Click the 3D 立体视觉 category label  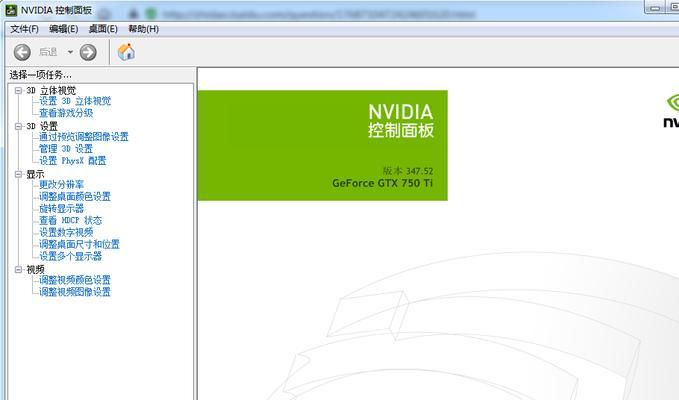point(51,90)
